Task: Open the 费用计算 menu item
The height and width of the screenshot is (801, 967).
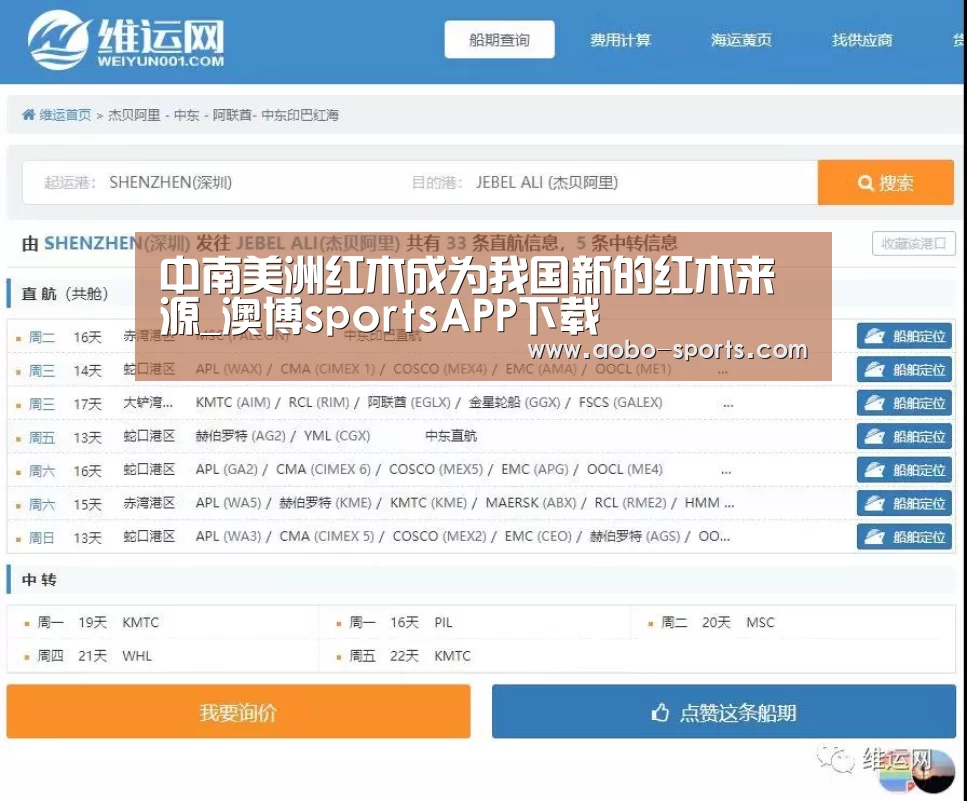Action: pyautogui.click(x=620, y=40)
